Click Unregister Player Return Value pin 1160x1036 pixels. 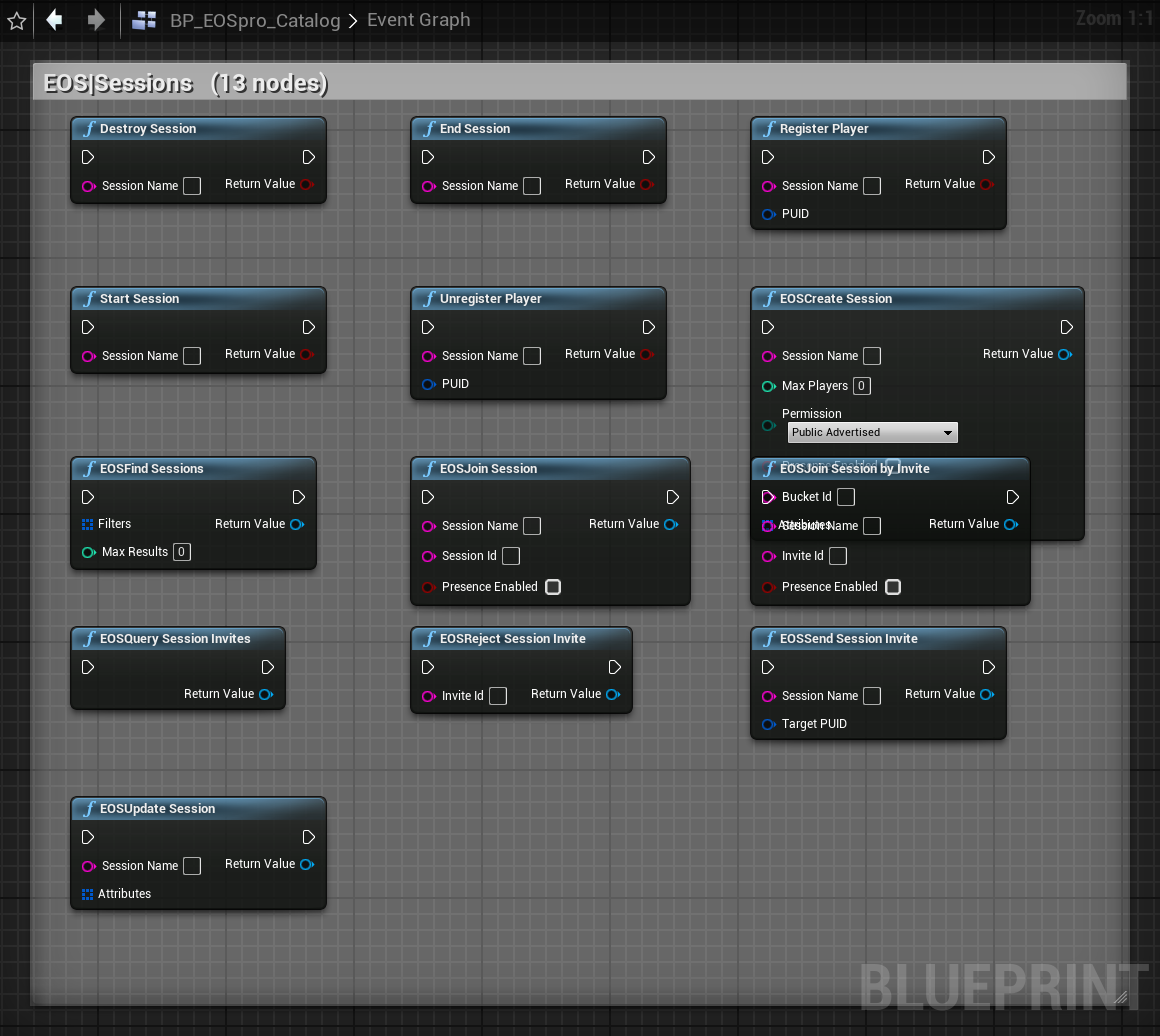click(647, 354)
